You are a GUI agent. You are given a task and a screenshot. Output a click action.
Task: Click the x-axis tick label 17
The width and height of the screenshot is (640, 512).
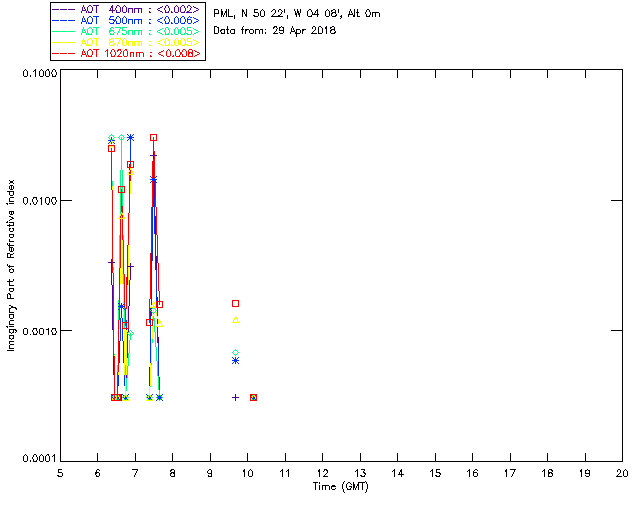tap(510, 473)
